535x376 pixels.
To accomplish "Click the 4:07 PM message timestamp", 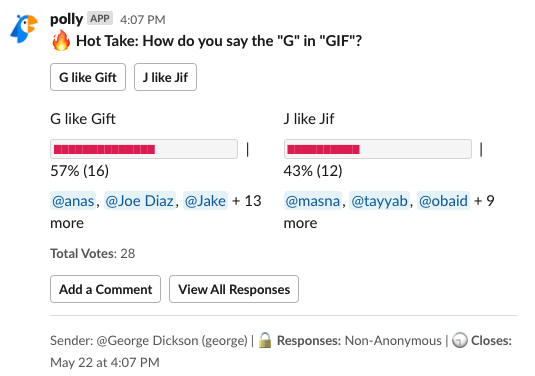I will (x=143, y=20).
